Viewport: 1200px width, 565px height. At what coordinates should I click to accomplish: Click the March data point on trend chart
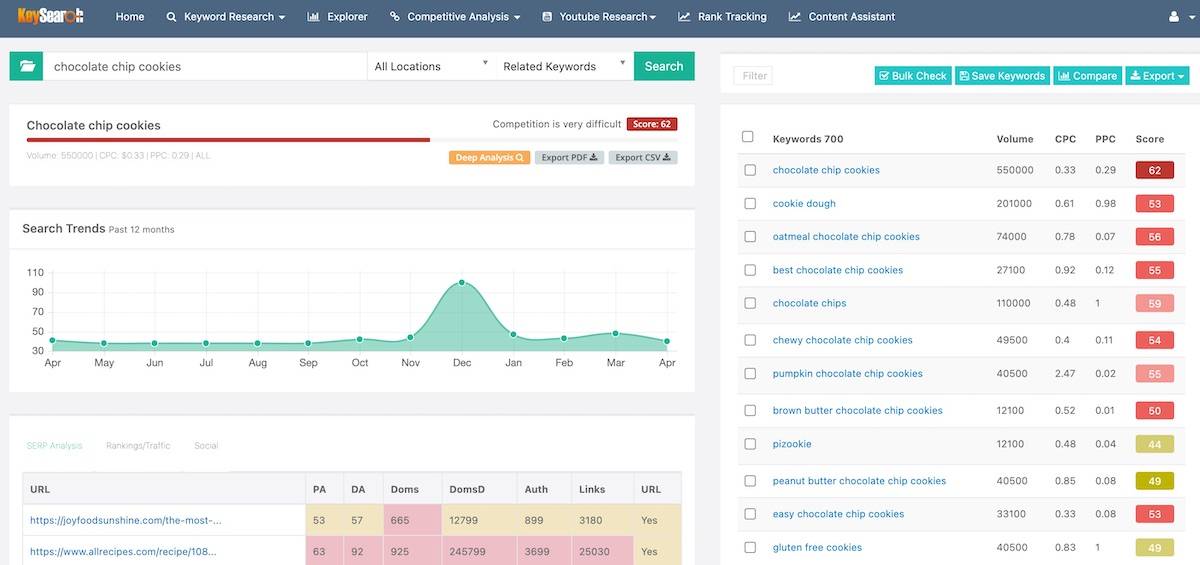(x=615, y=333)
